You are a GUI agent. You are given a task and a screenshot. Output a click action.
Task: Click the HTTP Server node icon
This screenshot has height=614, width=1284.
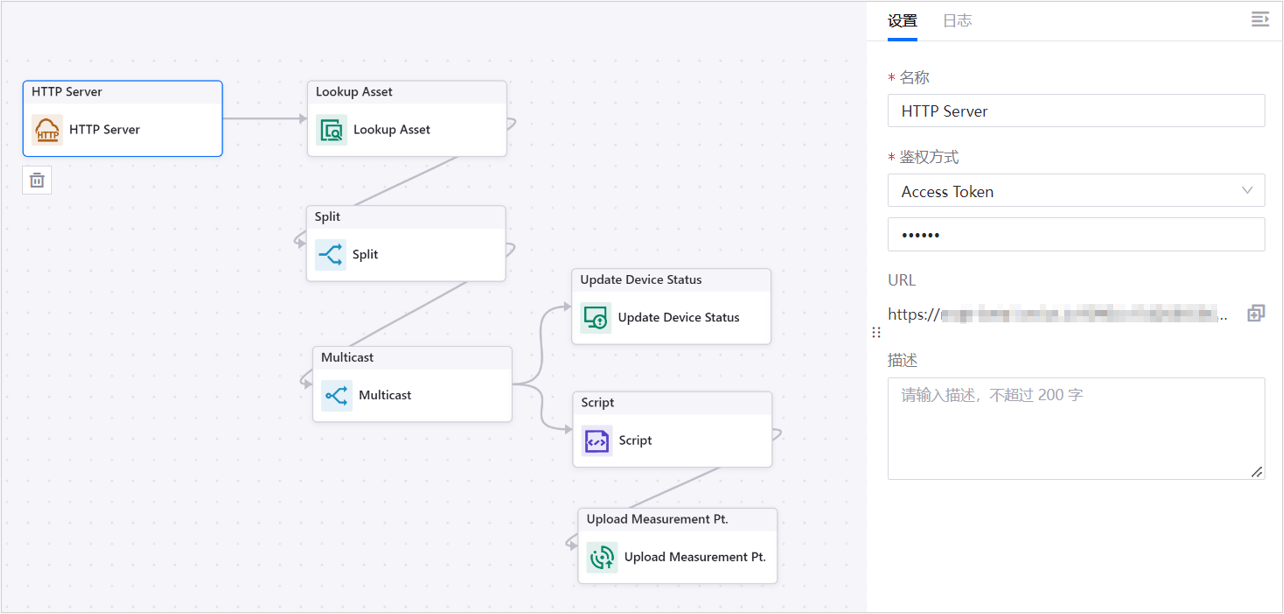point(47,130)
